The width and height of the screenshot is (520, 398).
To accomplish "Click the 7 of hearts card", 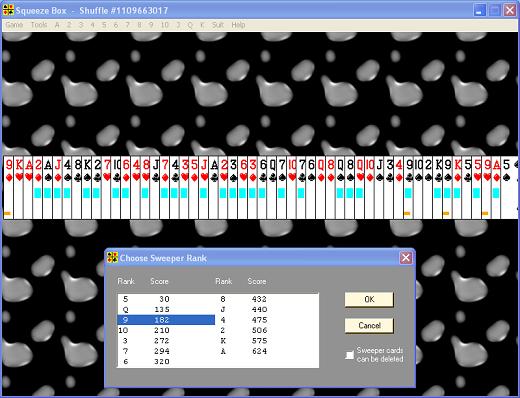I will [x=106, y=188].
